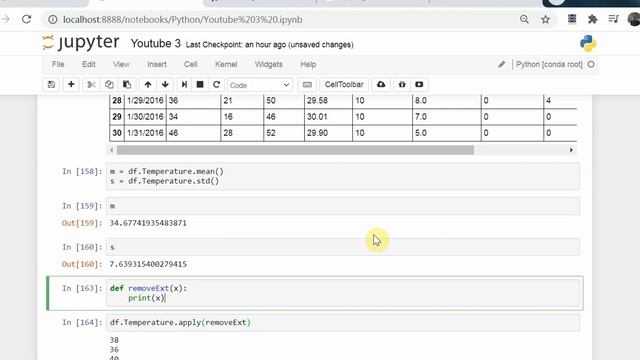Click the Python logo icon
640x360 pixels.
[x=588, y=43]
